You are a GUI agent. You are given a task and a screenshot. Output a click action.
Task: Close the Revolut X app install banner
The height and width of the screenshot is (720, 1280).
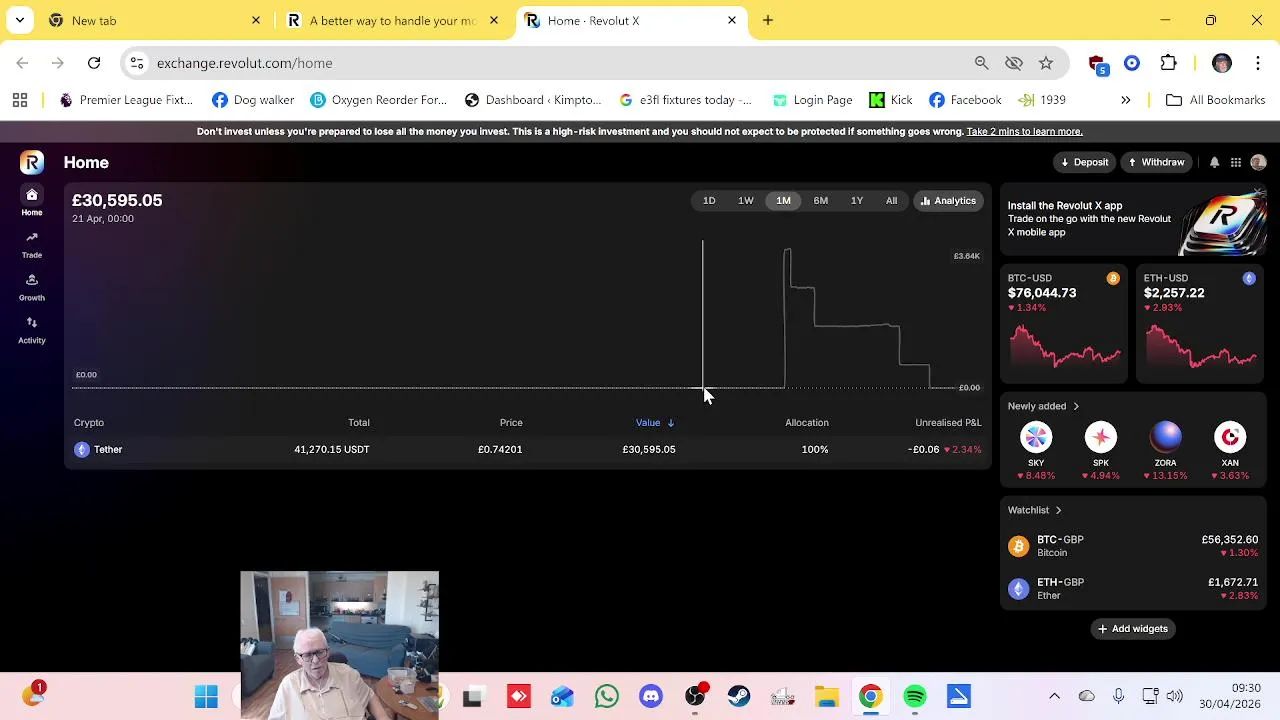click(1259, 193)
